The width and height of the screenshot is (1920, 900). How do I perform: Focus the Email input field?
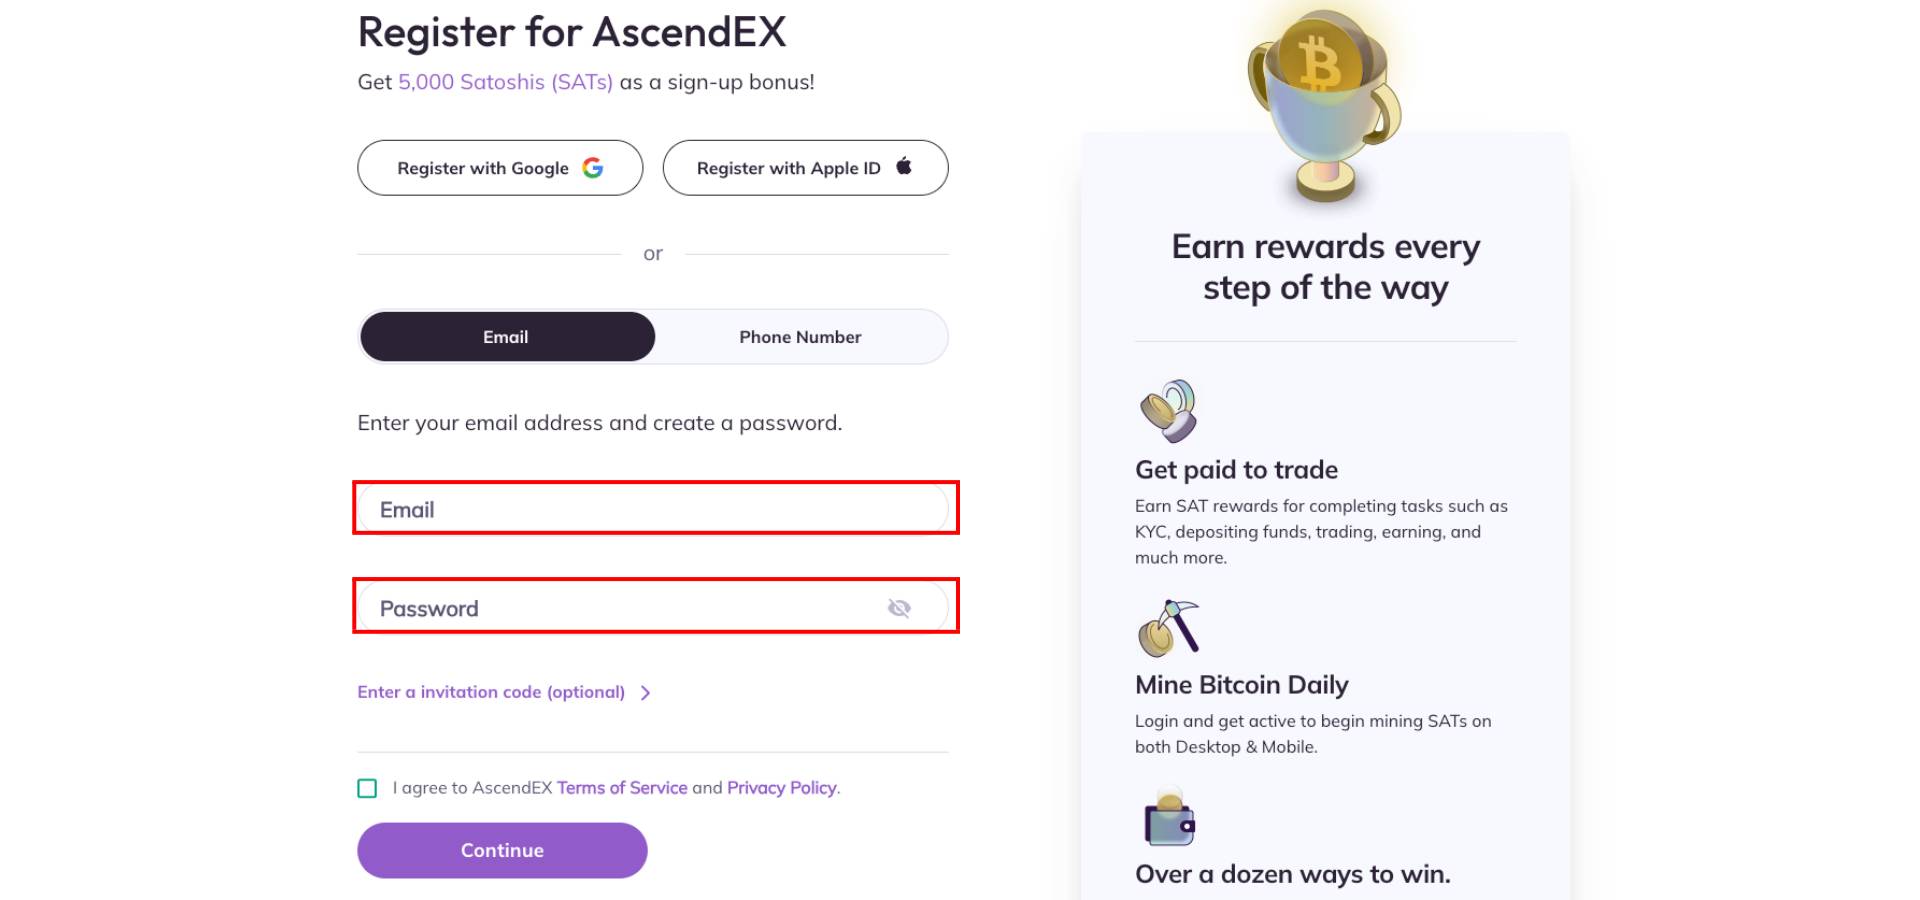click(655, 508)
